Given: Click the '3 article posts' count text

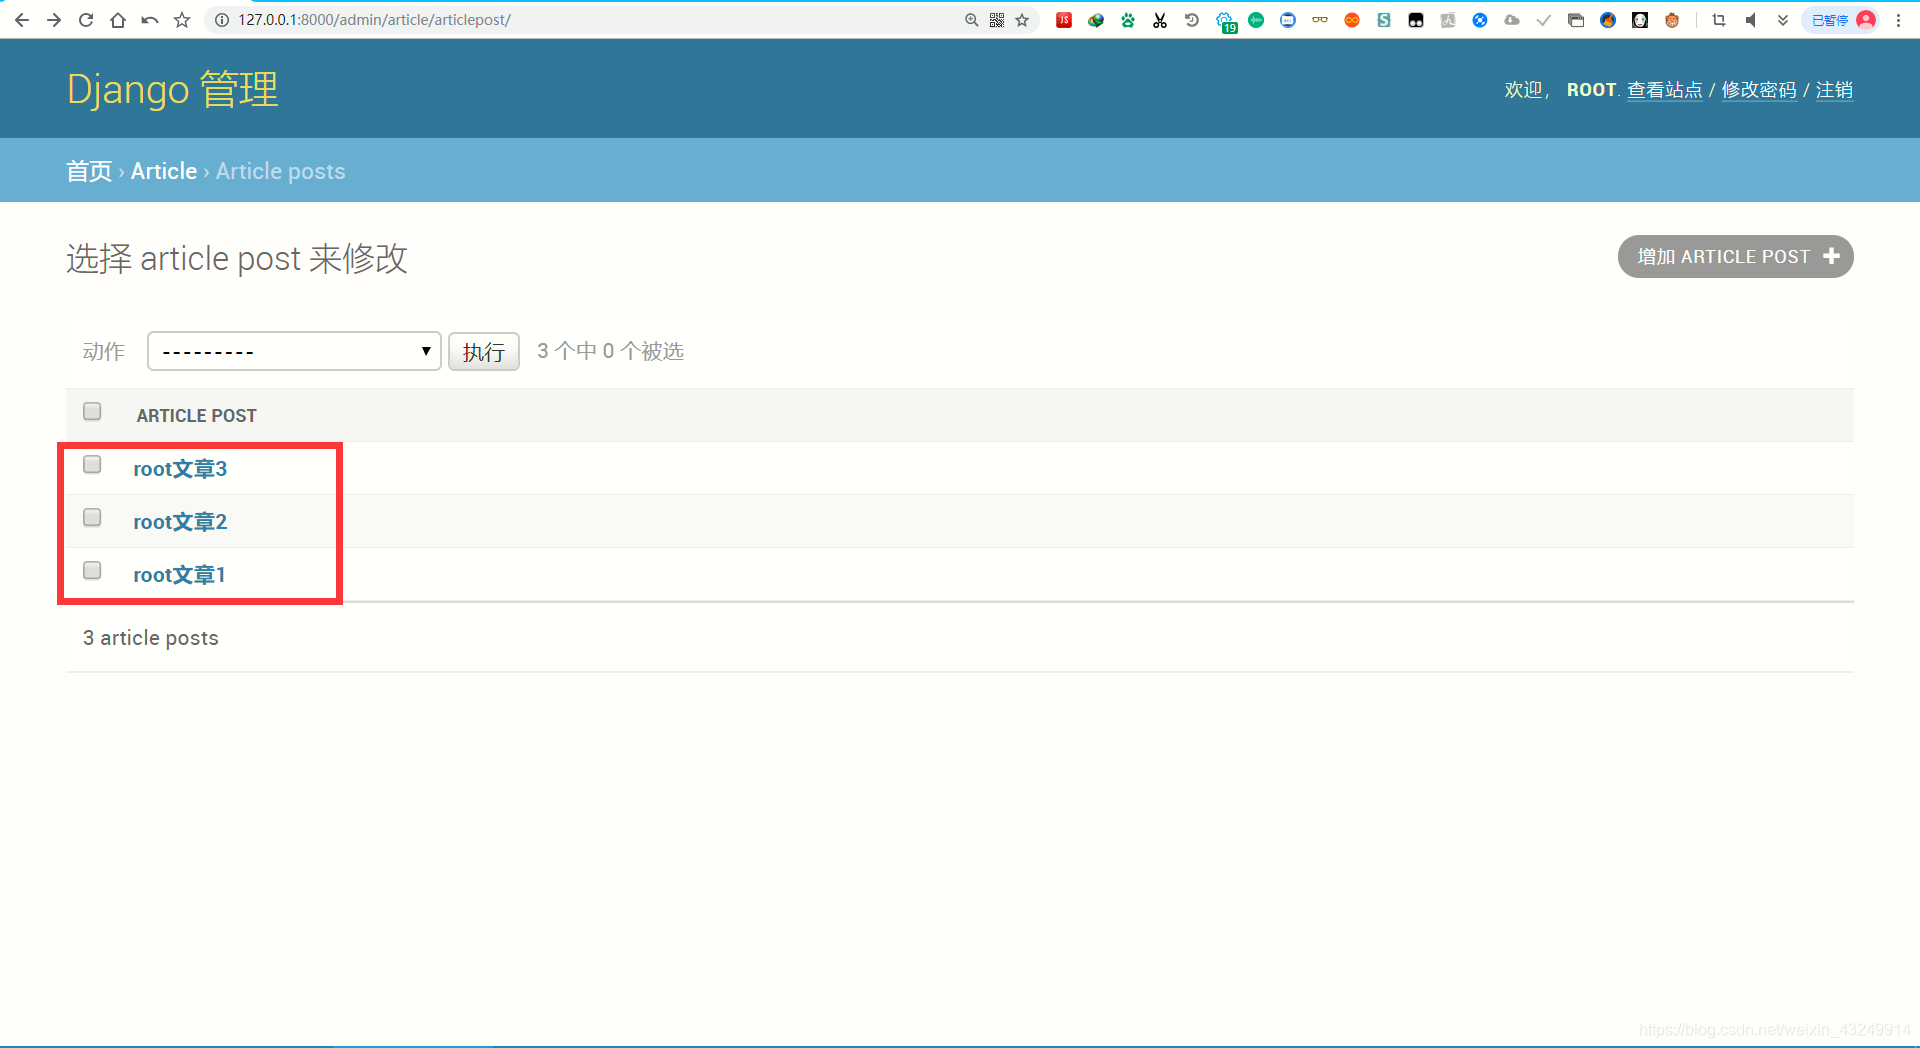Looking at the screenshot, I should click(151, 638).
